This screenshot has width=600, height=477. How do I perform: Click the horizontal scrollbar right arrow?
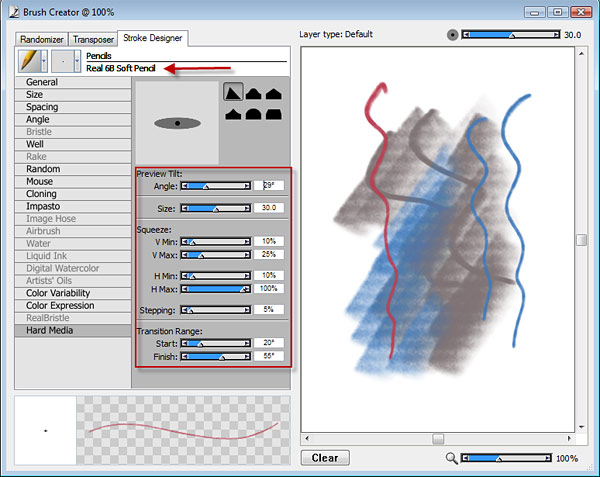569,438
